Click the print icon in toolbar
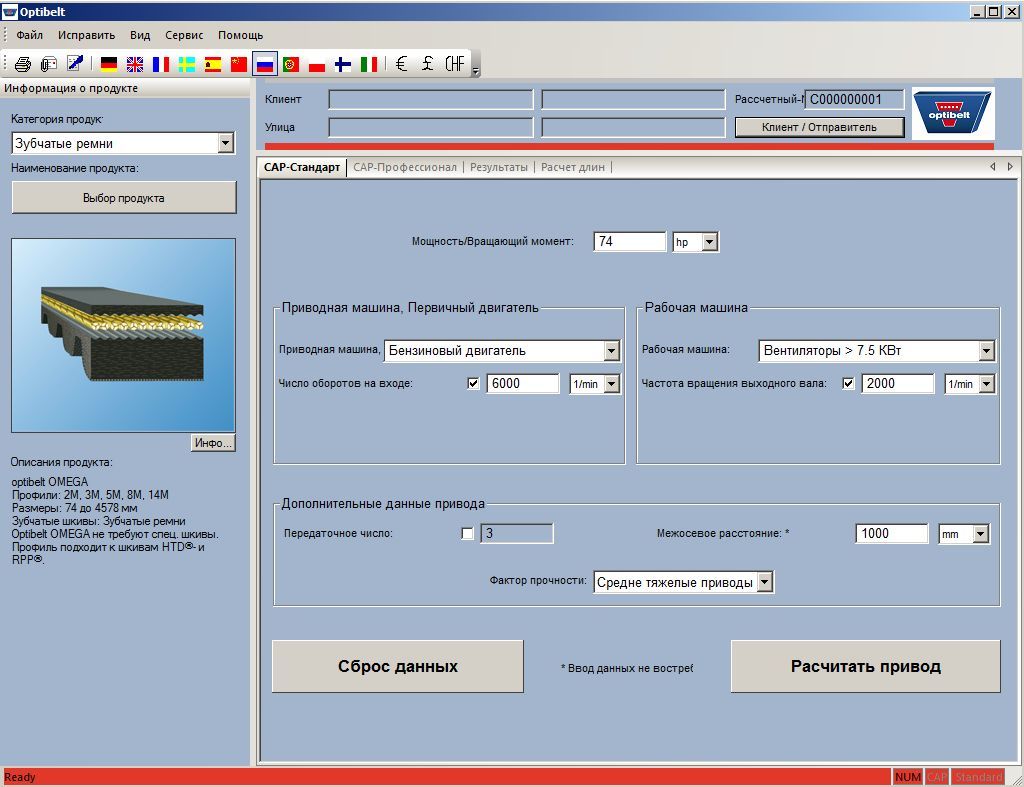Image resolution: width=1024 pixels, height=787 pixels. pos(22,64)
